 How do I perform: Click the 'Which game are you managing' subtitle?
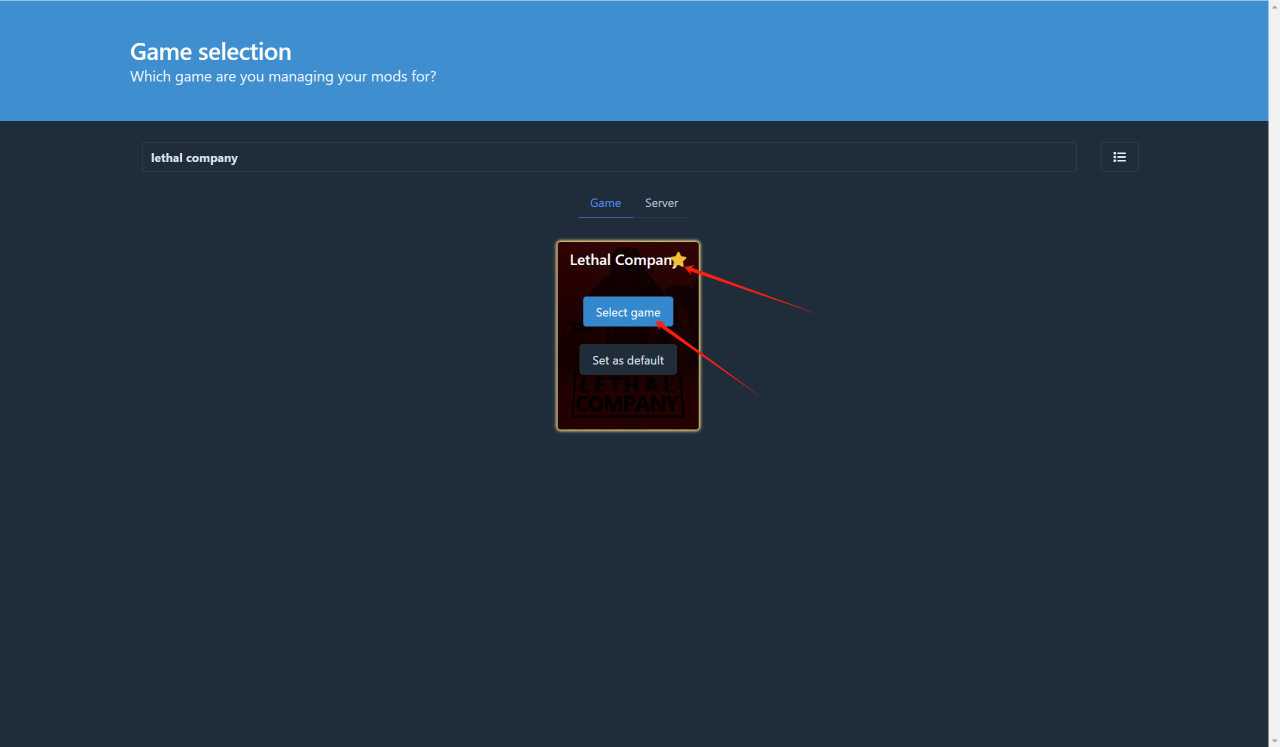click(x=283, y=76)
